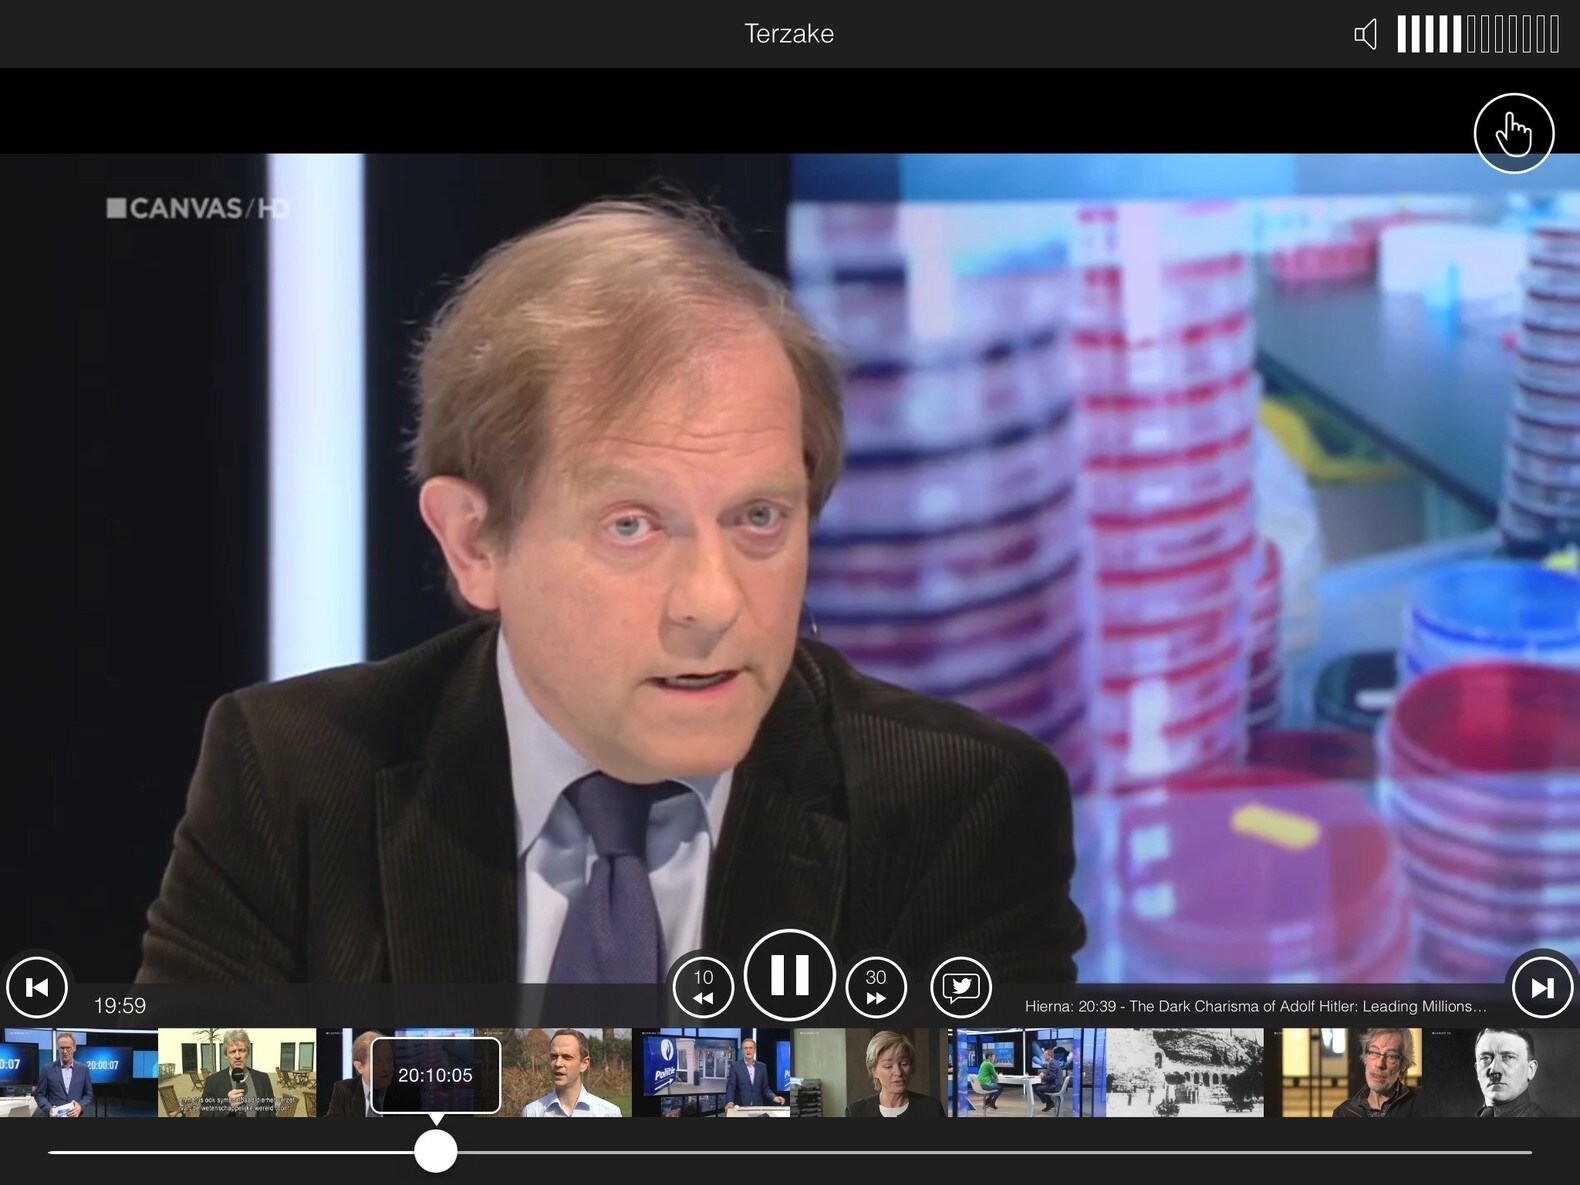Select reporter holding microphone thumbnail
Screen dimensions: 1580x1185
coord(237,1072)
